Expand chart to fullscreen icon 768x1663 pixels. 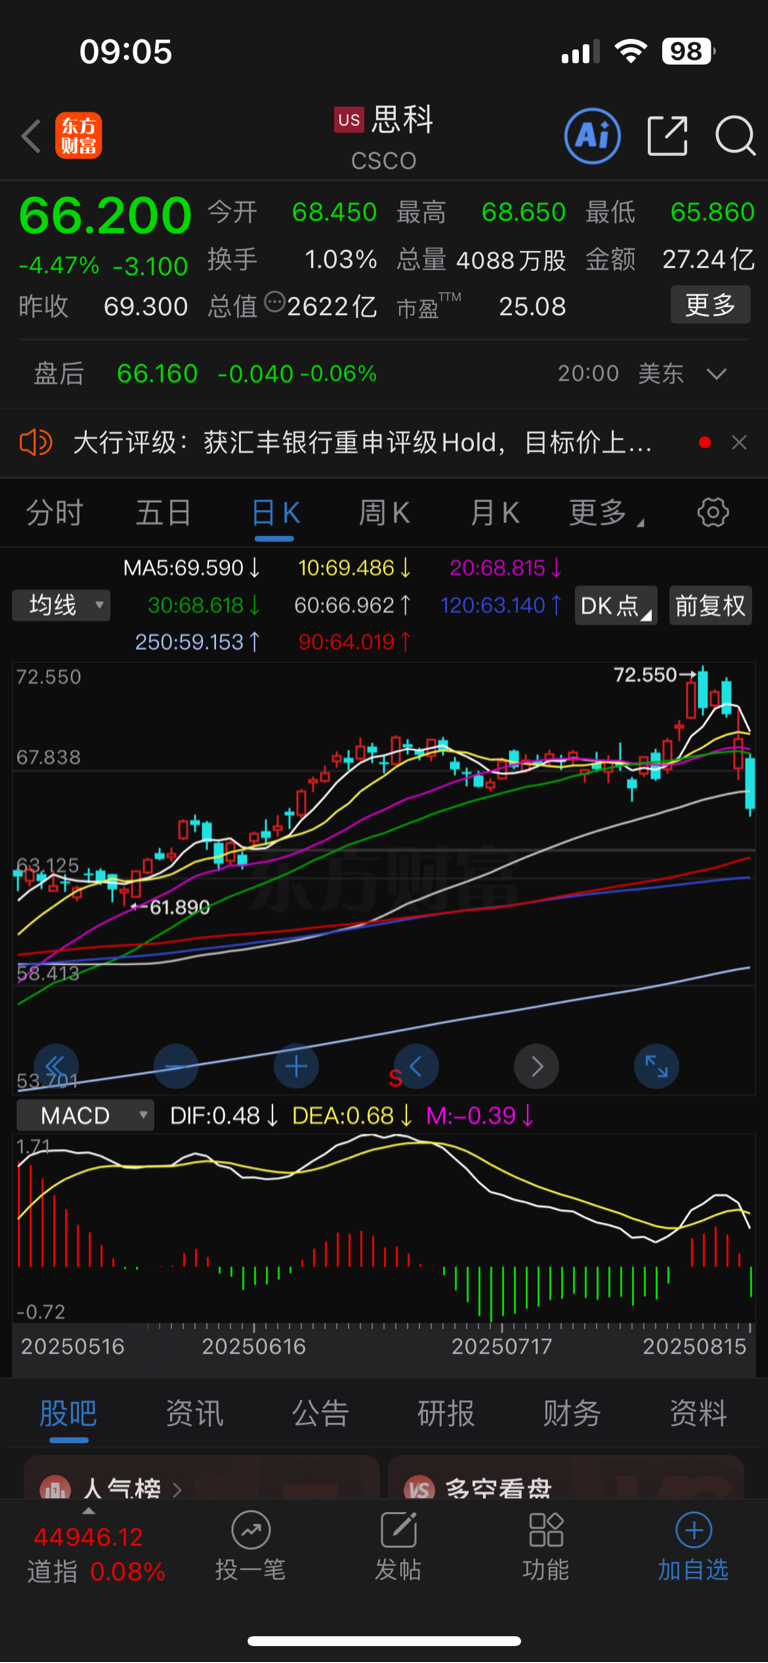(656, 1067)
